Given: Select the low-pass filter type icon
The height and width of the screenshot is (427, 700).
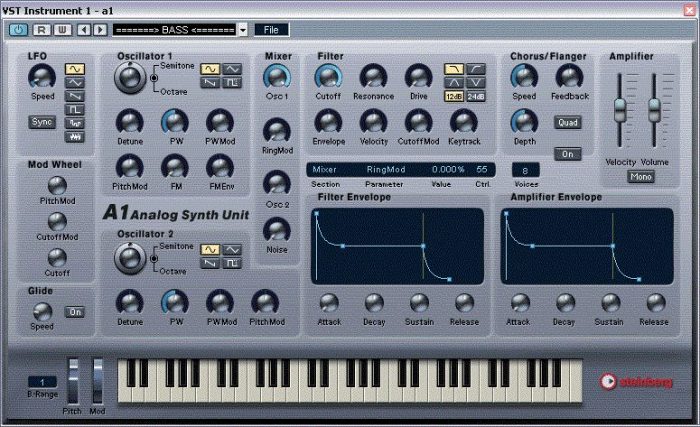Looking at the screenshot, I should click(453, 68).
